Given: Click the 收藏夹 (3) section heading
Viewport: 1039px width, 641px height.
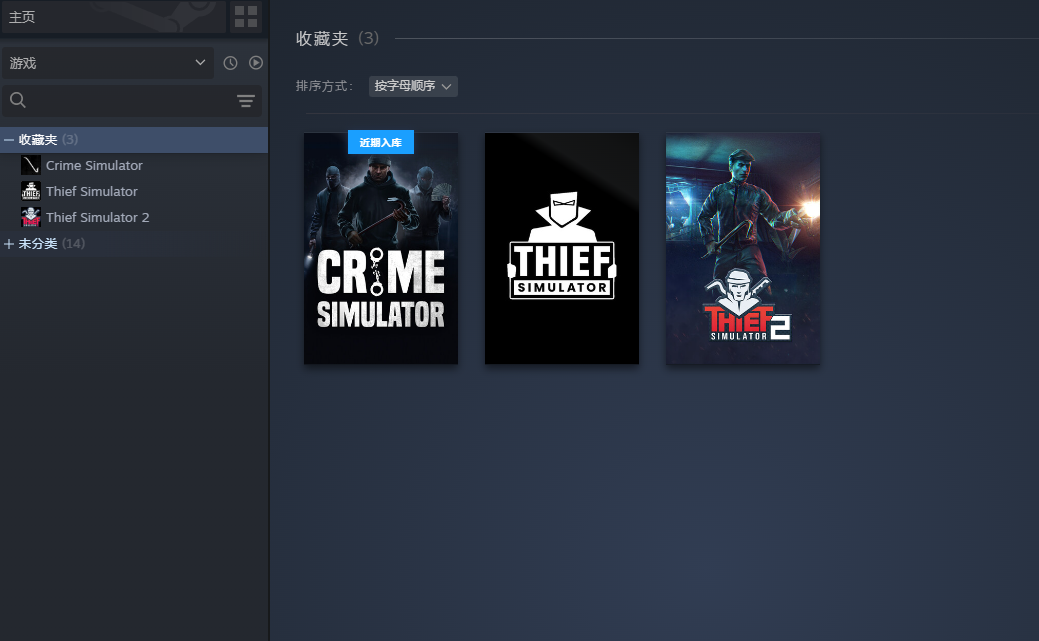Looking at the screenshot, I should tap(337, 38).
